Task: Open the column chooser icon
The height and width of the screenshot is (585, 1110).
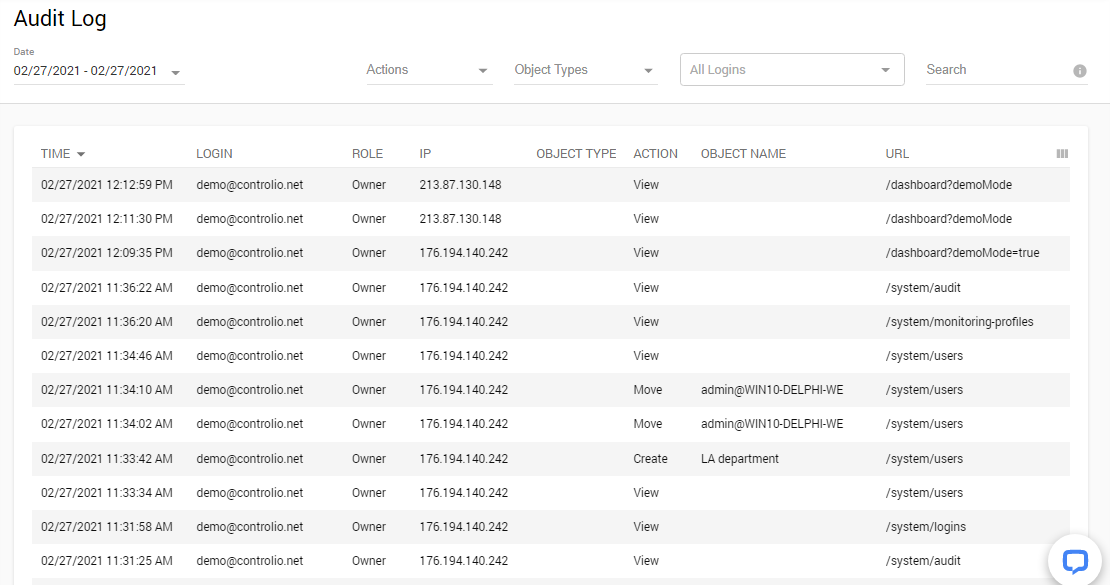Action: tap(1062, 154)
